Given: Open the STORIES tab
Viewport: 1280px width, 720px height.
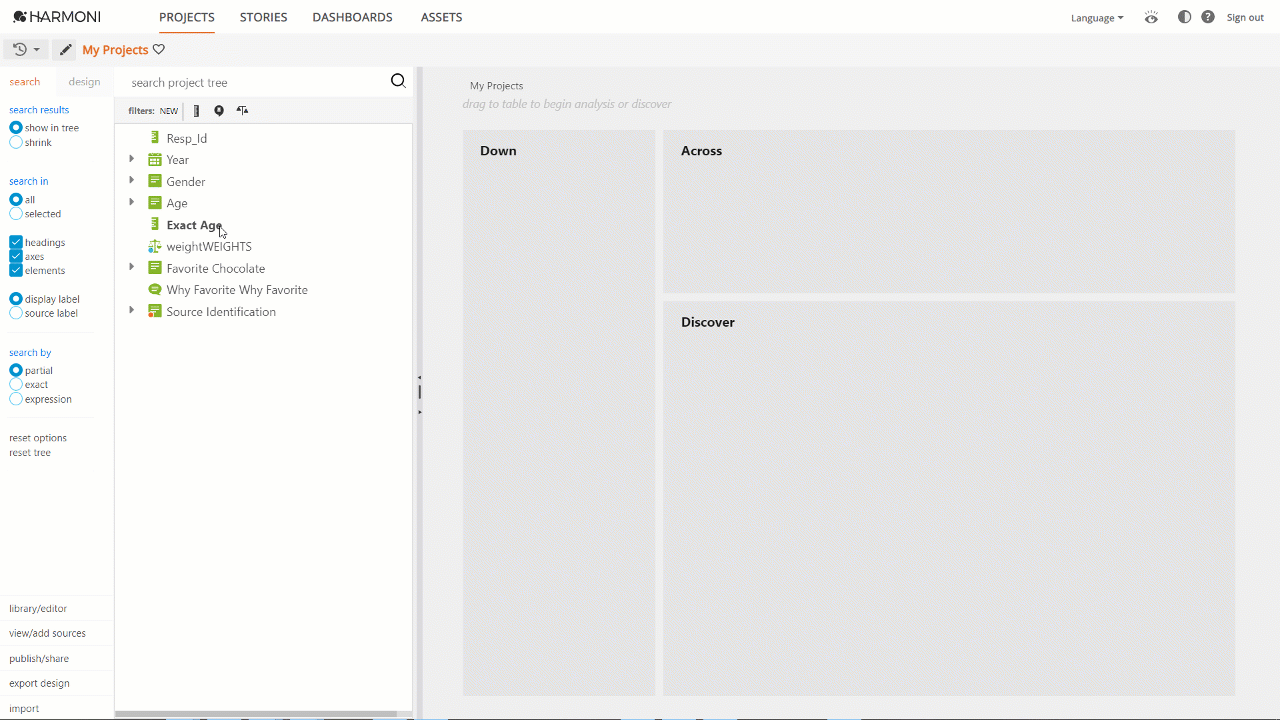Looking at the screenshot, I should click(x=264, y=17).
